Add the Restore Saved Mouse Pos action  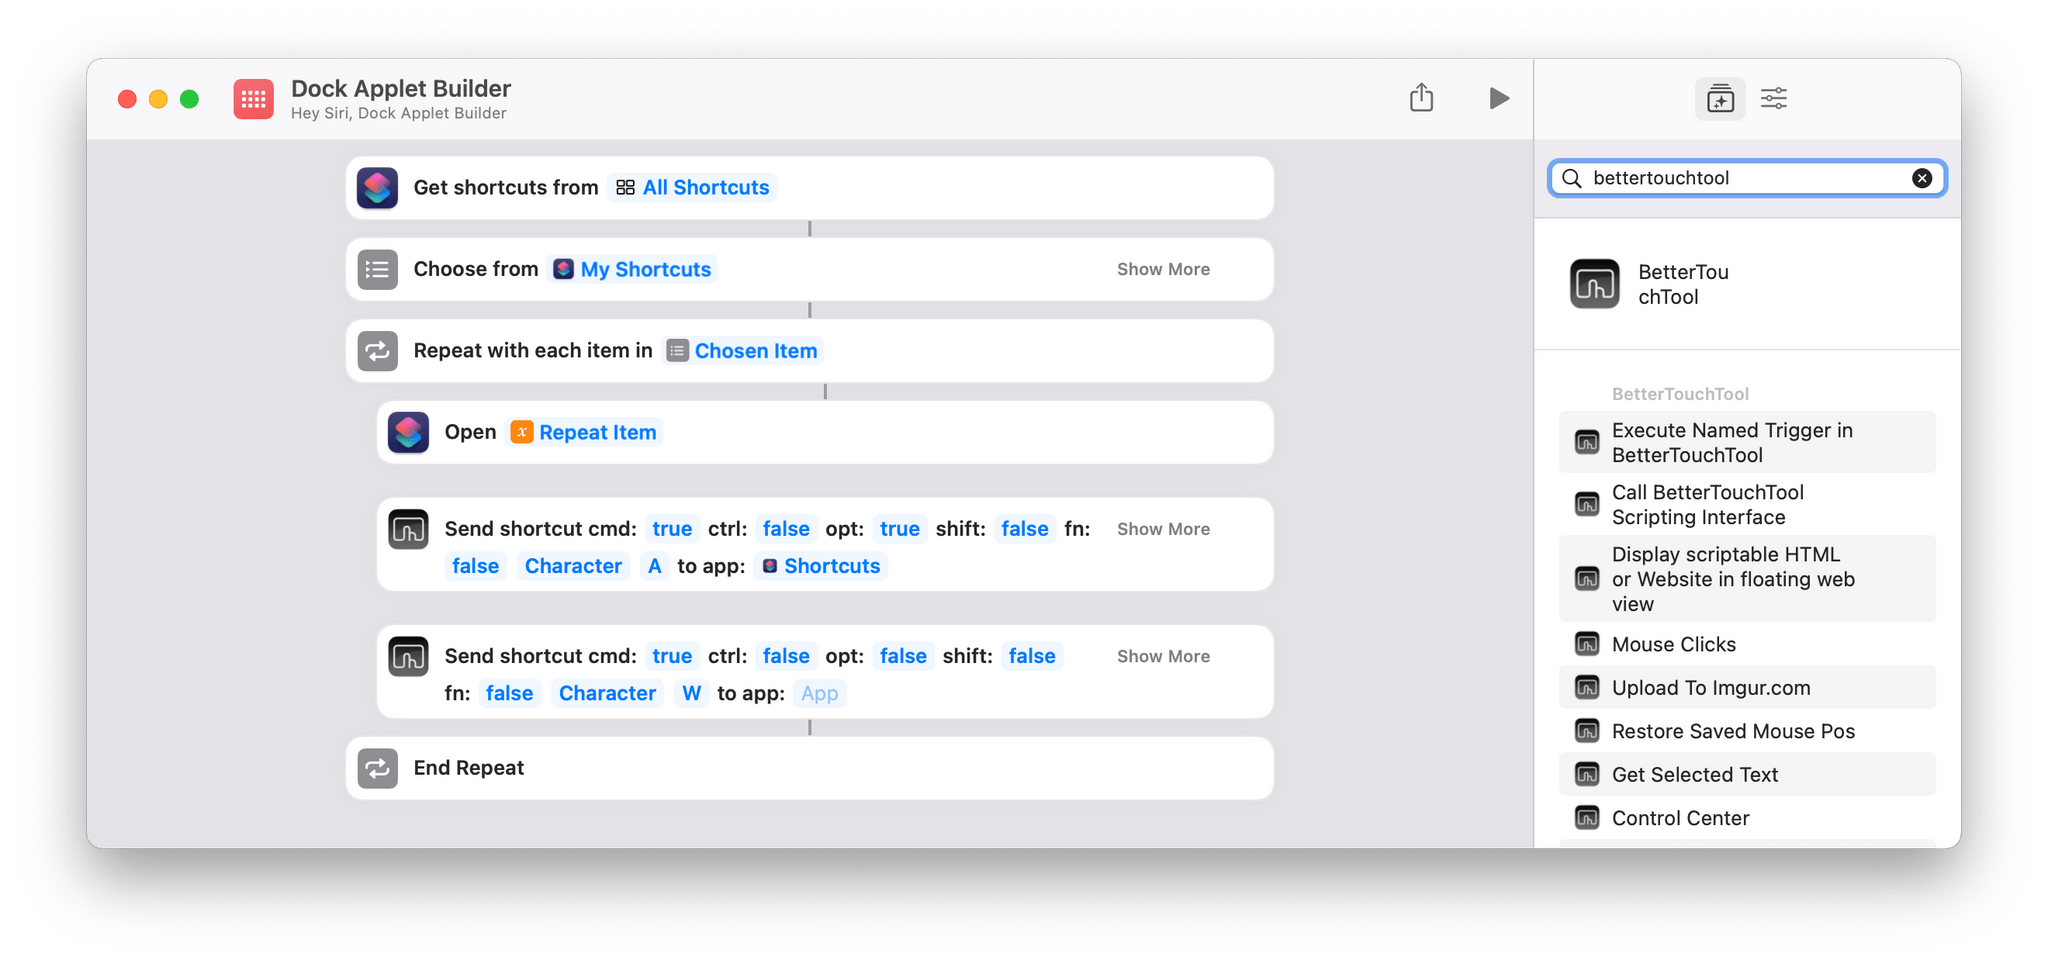pos(1747,731)
